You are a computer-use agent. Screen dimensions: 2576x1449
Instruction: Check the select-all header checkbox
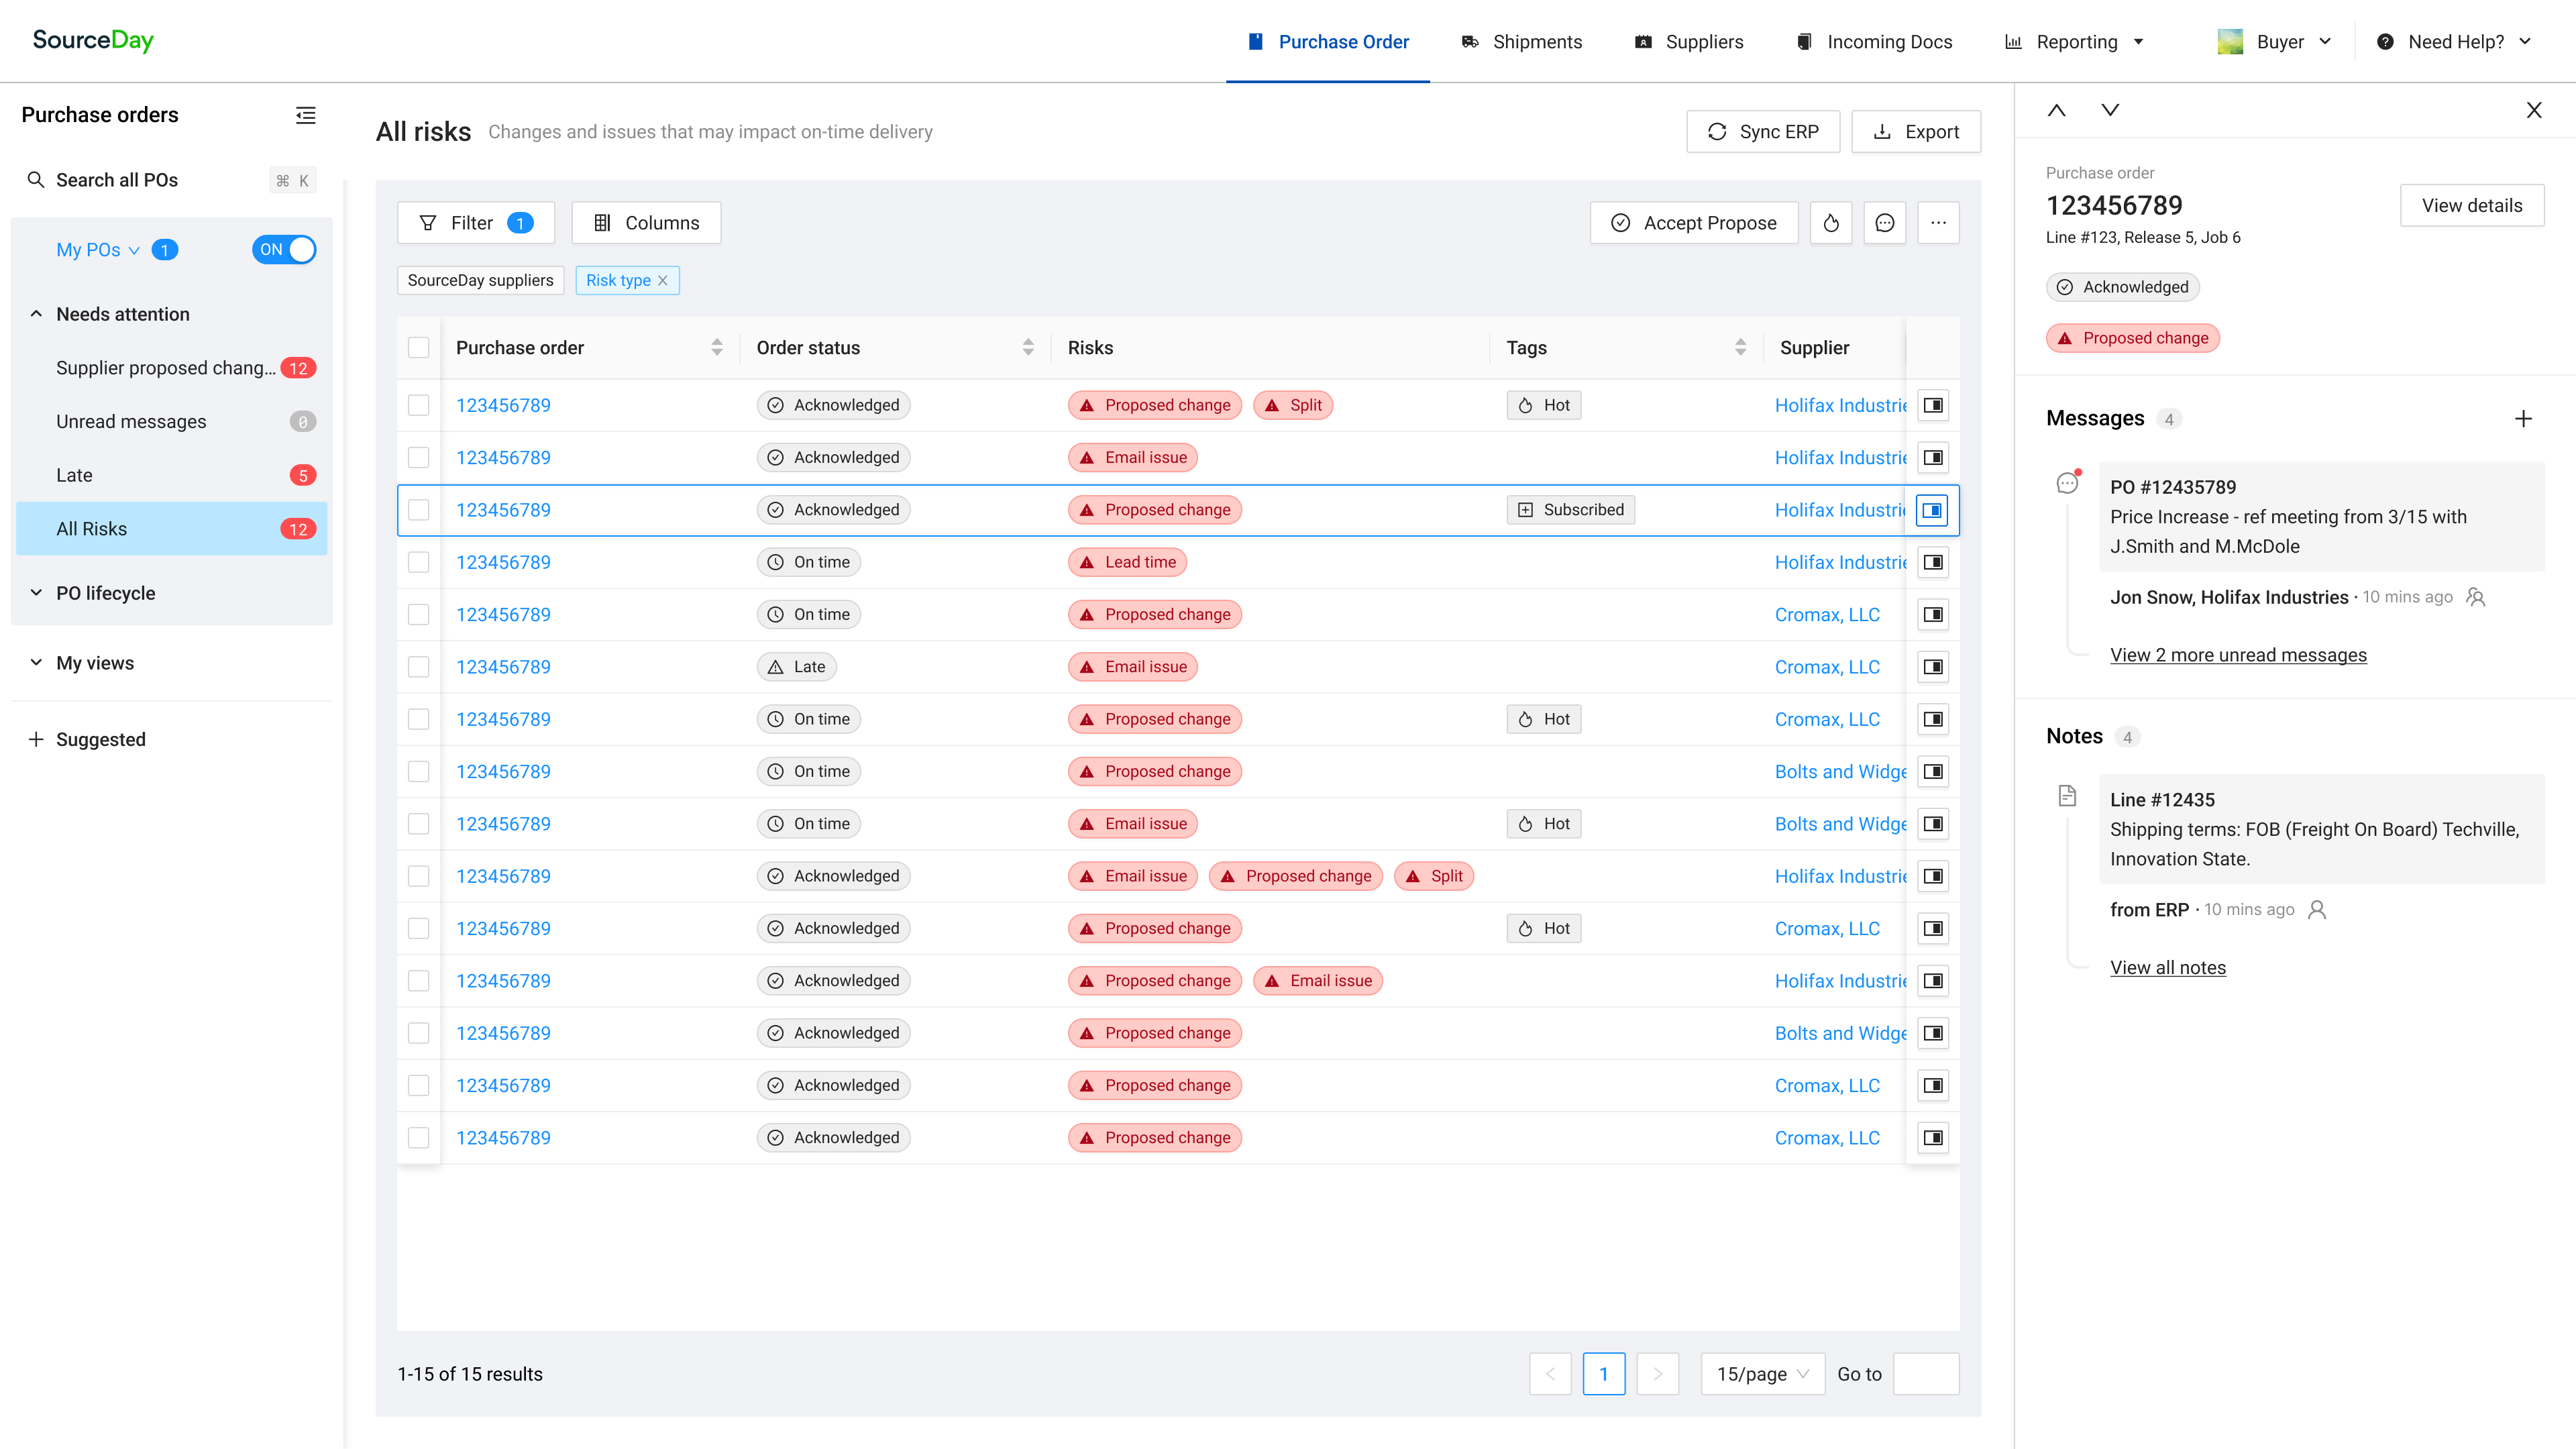pos(419,348)
